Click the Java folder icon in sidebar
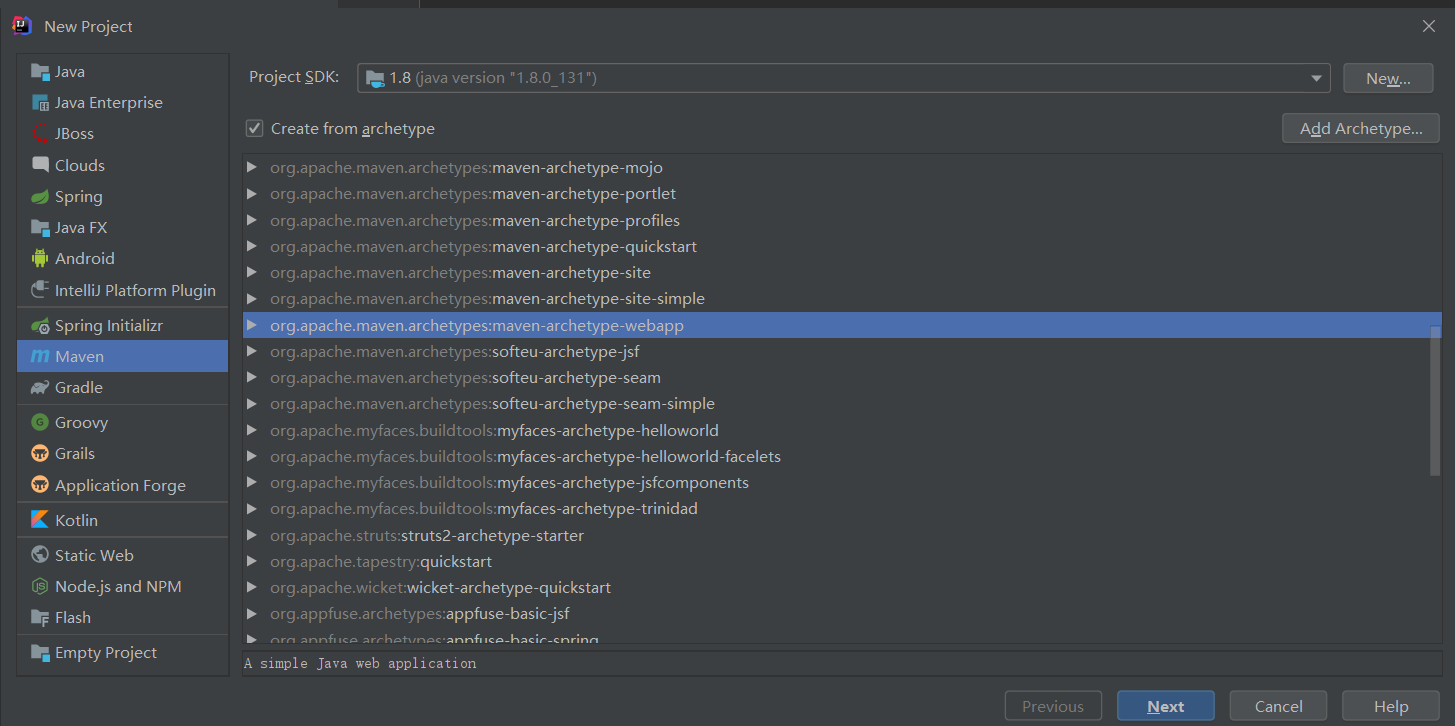Image resolution: width=1455 pixels, height=726 pixels. 40,71
